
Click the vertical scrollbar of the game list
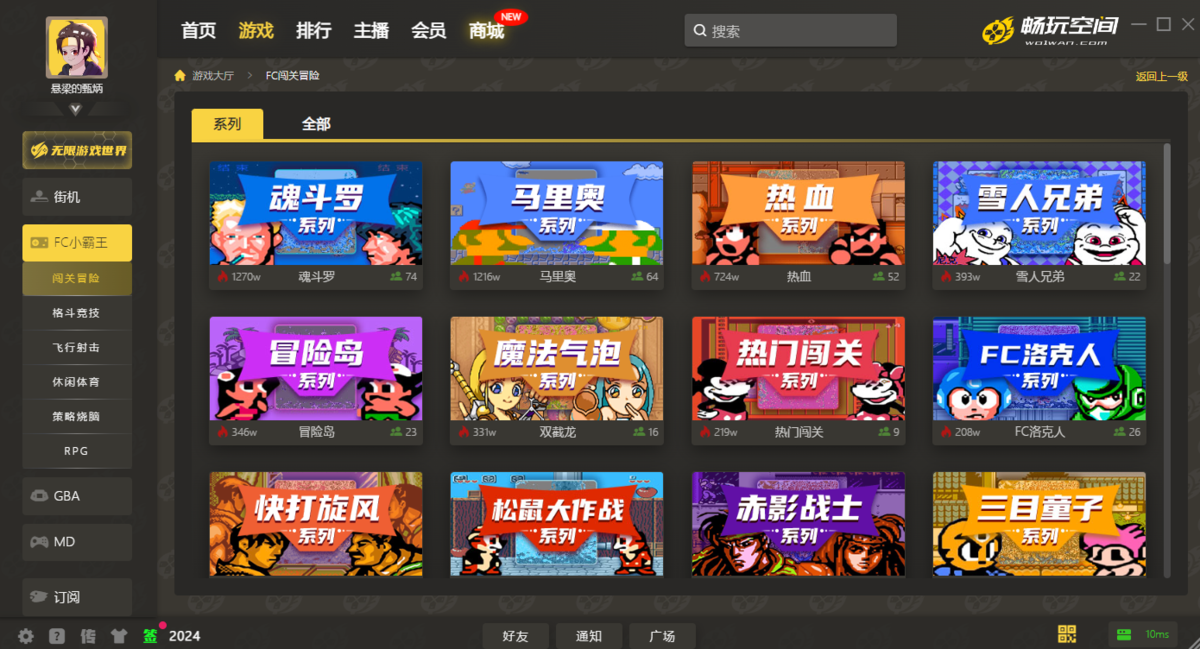(x=1166, y=203)
